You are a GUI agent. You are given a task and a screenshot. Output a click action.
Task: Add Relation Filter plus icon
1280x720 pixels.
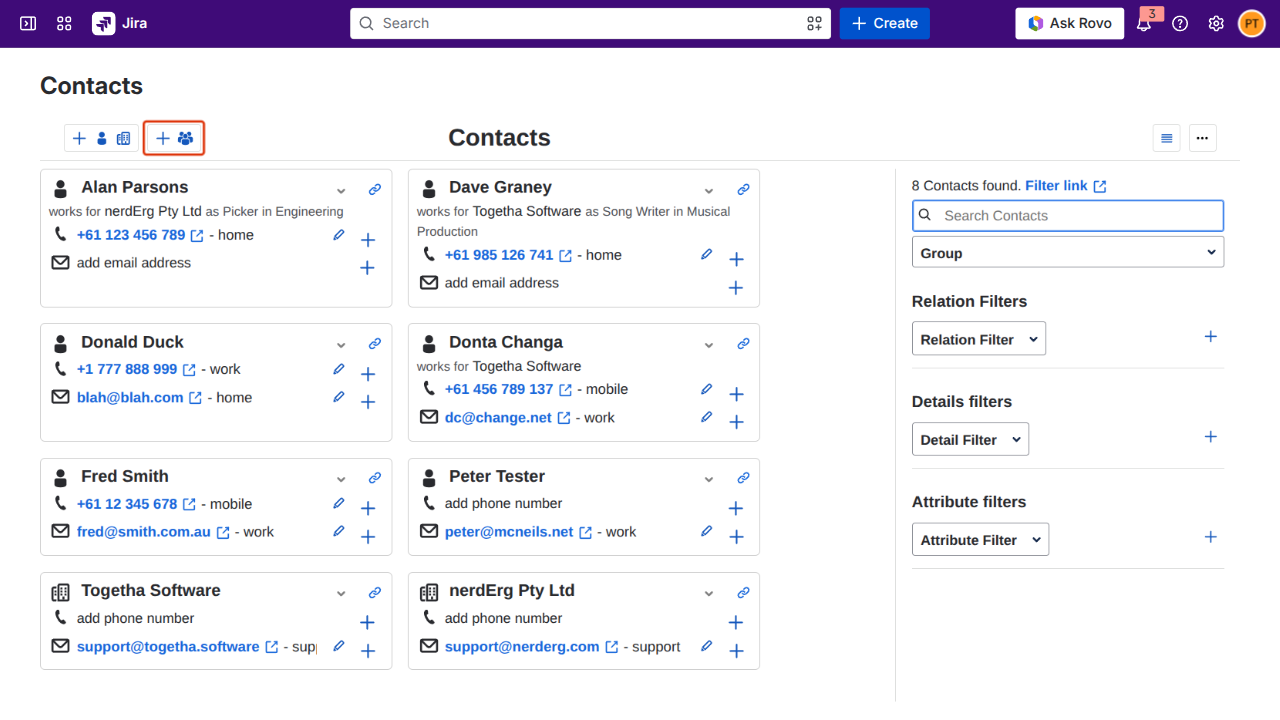coord(1211,337)
